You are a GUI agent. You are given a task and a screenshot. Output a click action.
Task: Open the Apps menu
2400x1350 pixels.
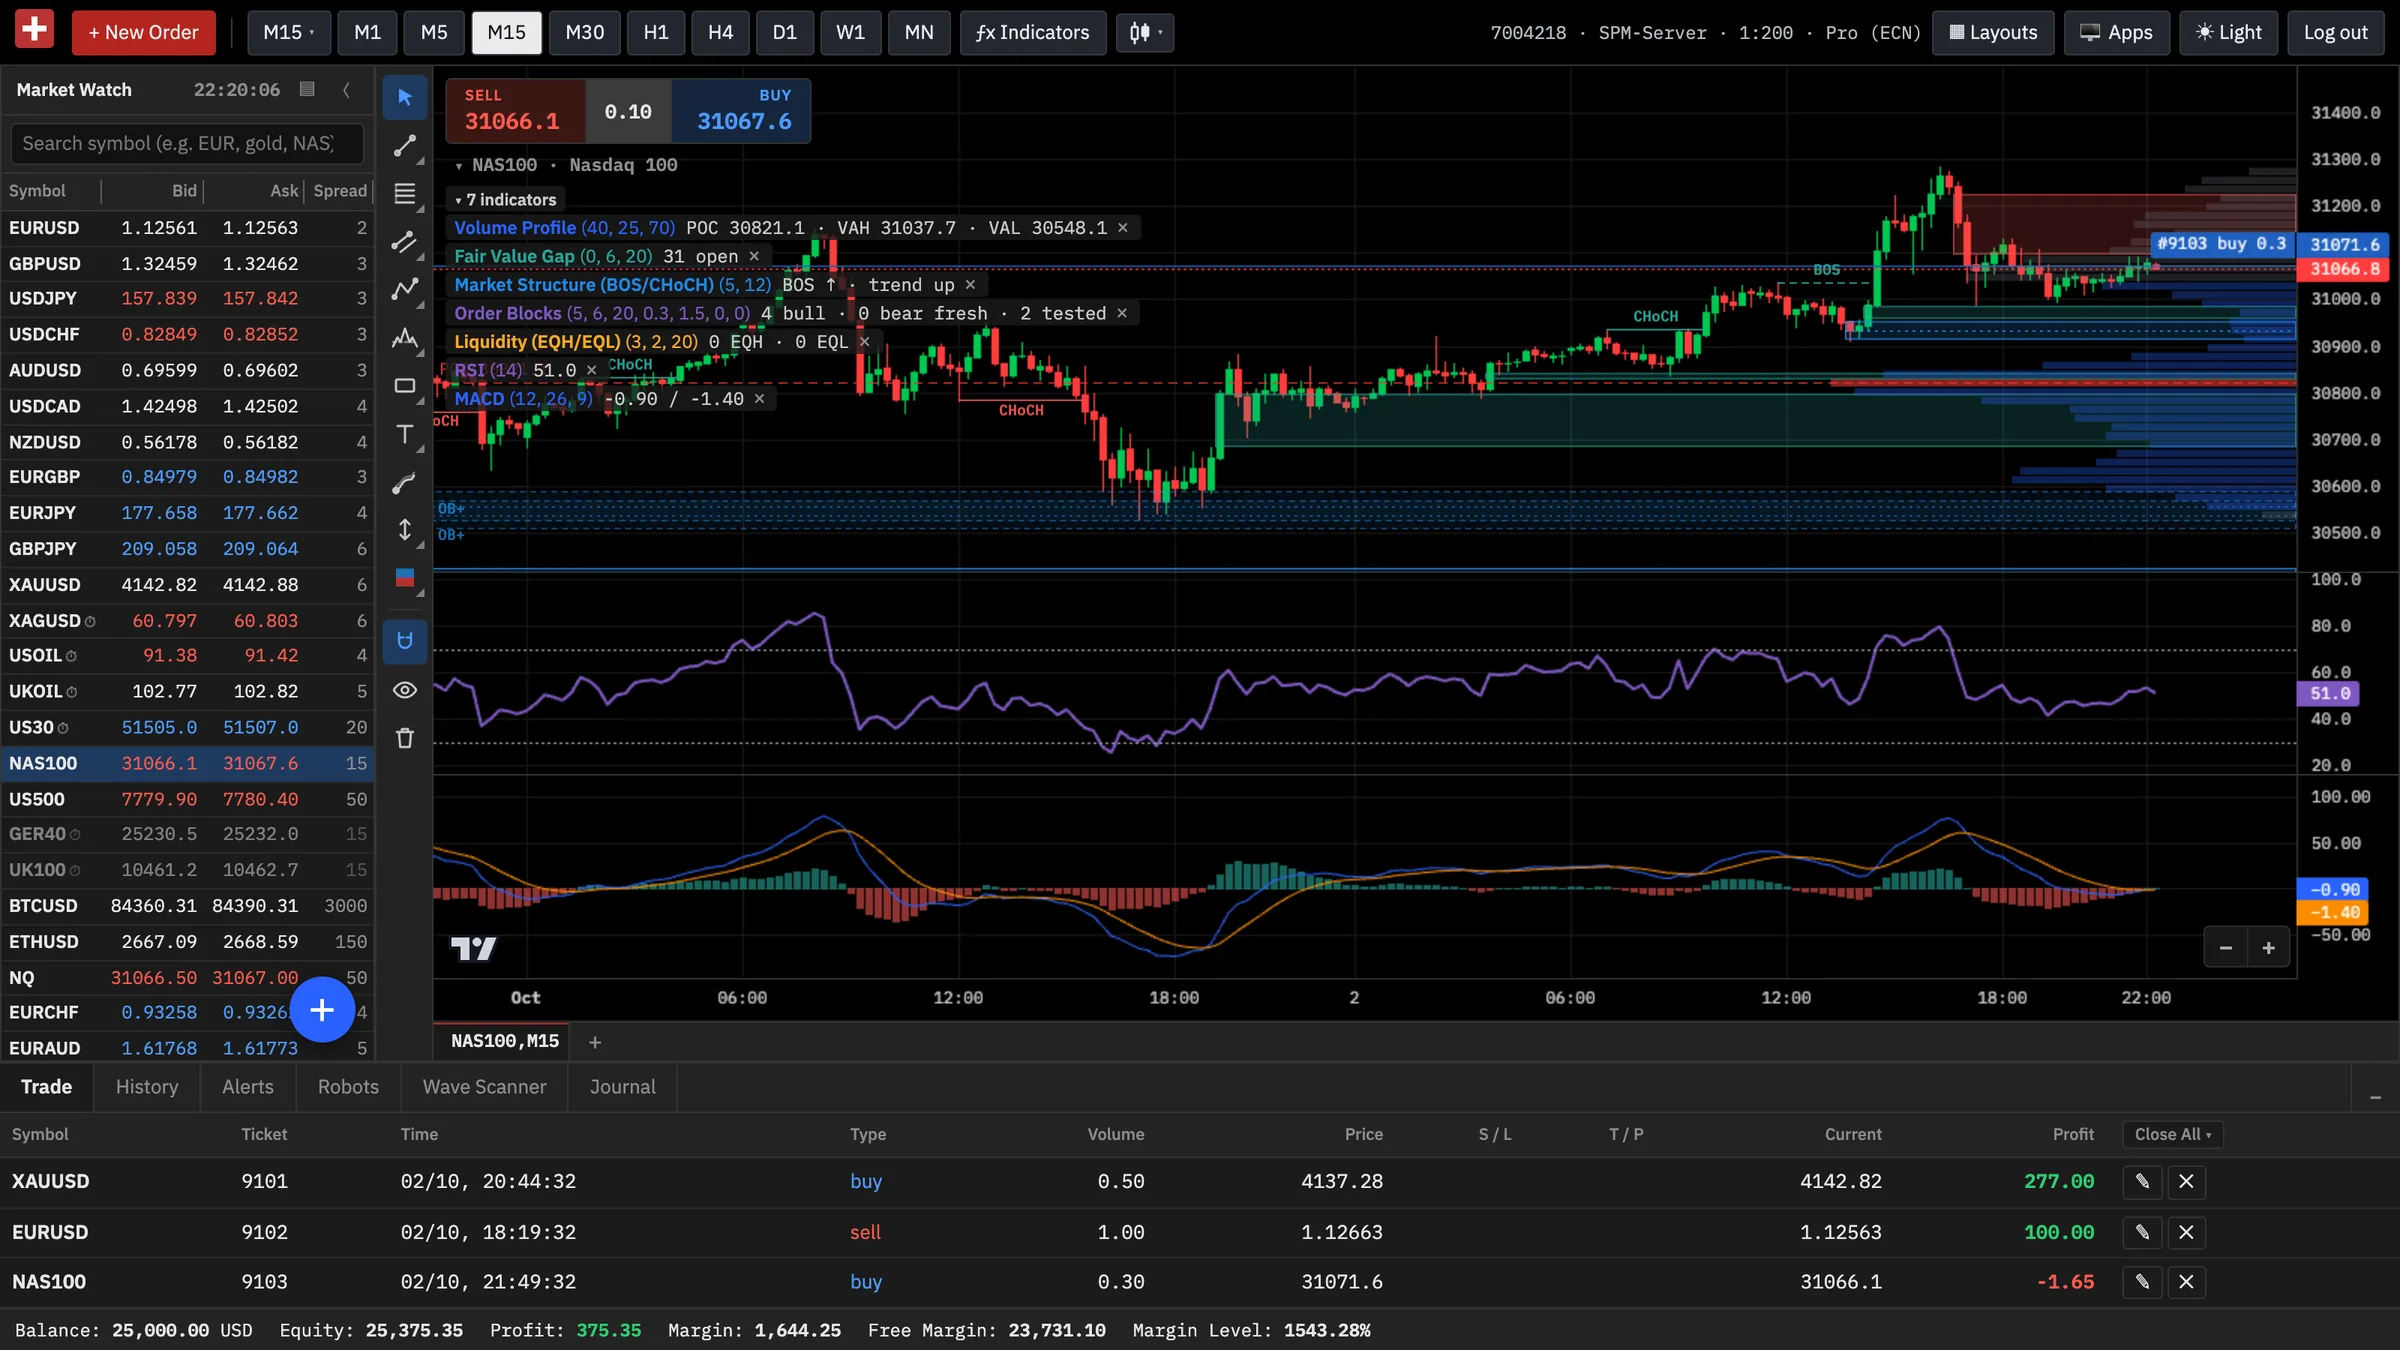(2117, 33)
